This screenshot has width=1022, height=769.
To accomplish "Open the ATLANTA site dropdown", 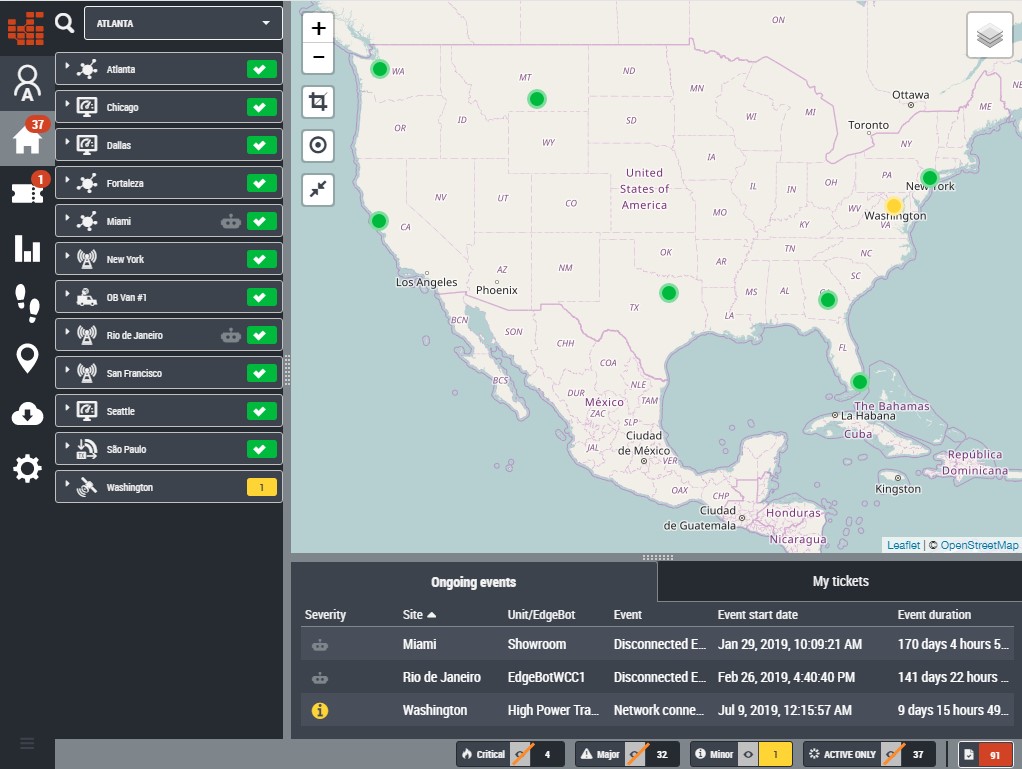I will tap(183, 23).
